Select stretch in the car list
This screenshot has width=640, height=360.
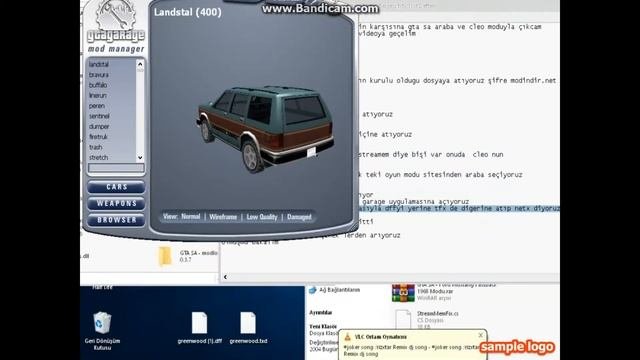coord(99,157)
